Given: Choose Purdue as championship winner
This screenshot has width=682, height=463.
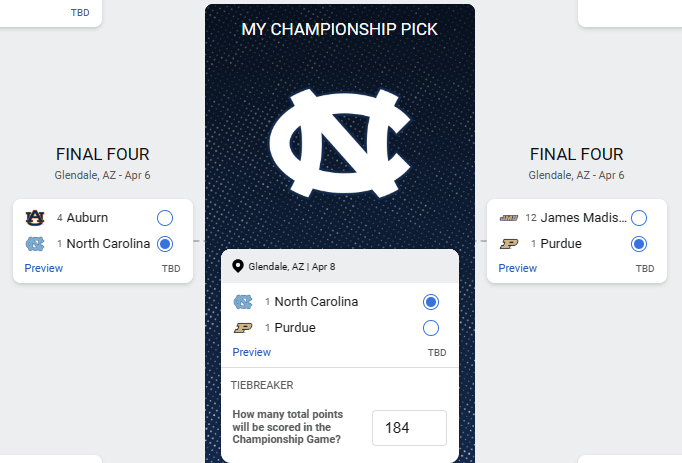Looking at the screenshot, I should pyautogui.click(x=431, y=328).
